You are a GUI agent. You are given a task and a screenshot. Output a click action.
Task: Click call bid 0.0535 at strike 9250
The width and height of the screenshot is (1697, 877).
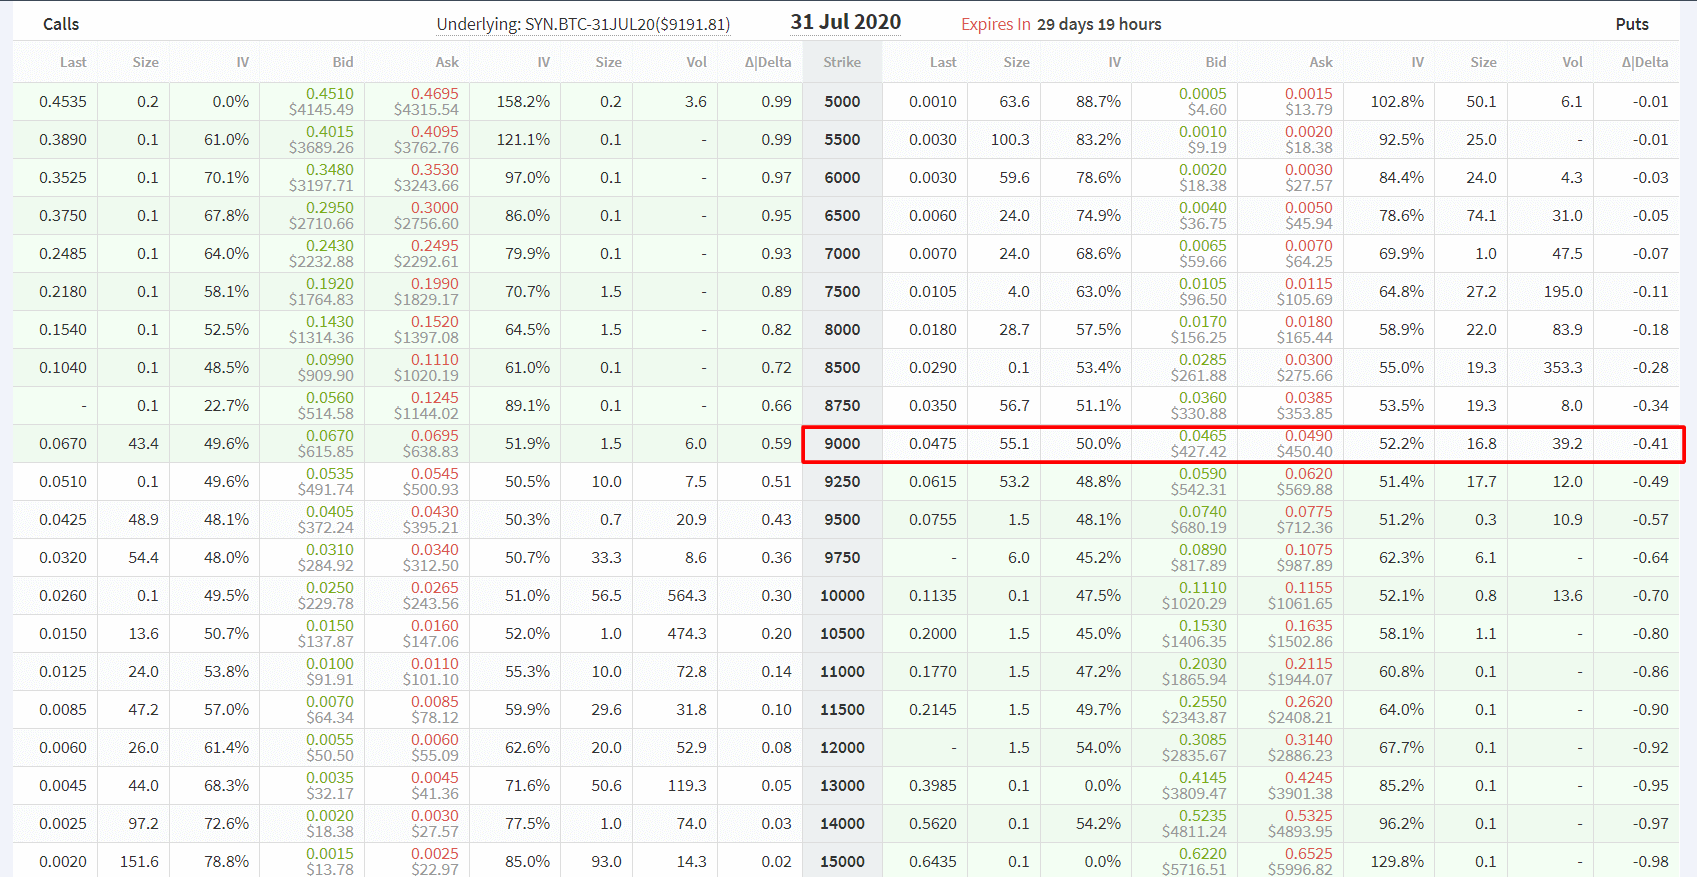coord(330,474)
